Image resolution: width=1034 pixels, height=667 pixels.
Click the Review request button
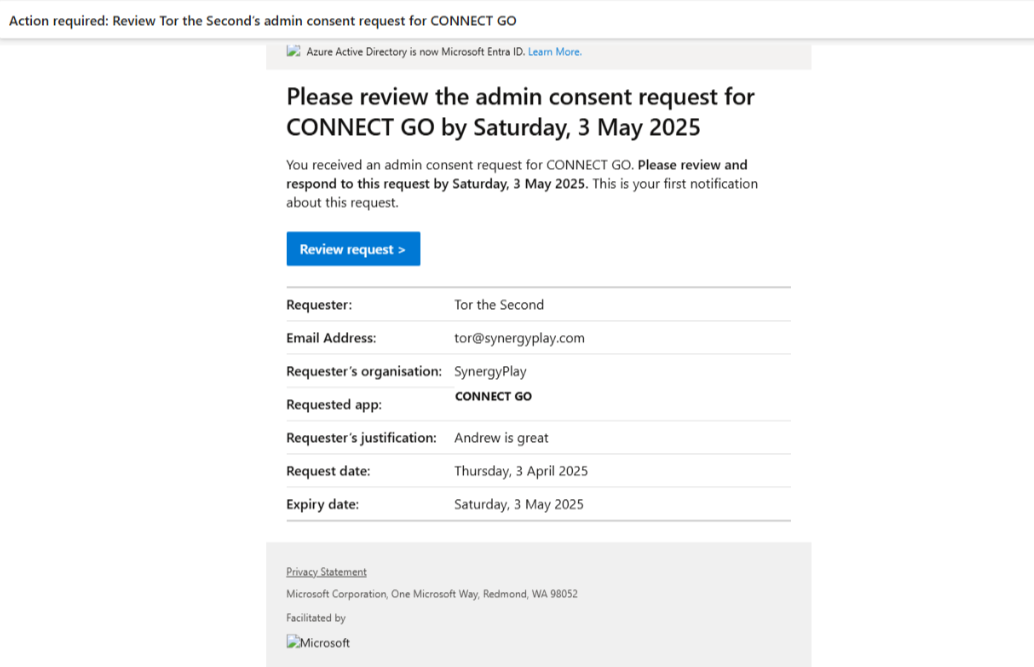tap(353, 249)
